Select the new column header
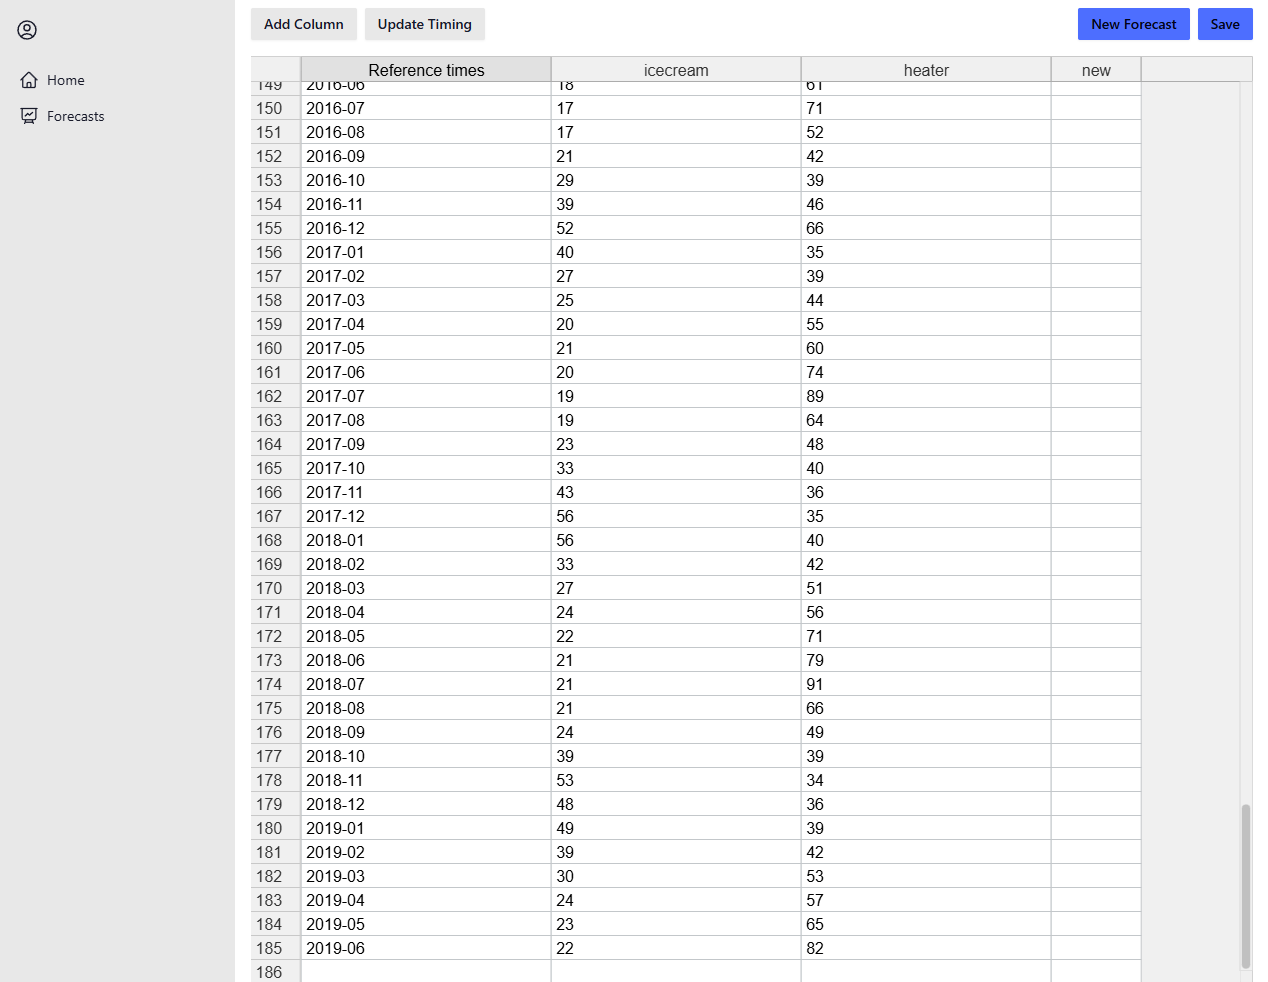1268x982 pixels. tap(1096, 70)
